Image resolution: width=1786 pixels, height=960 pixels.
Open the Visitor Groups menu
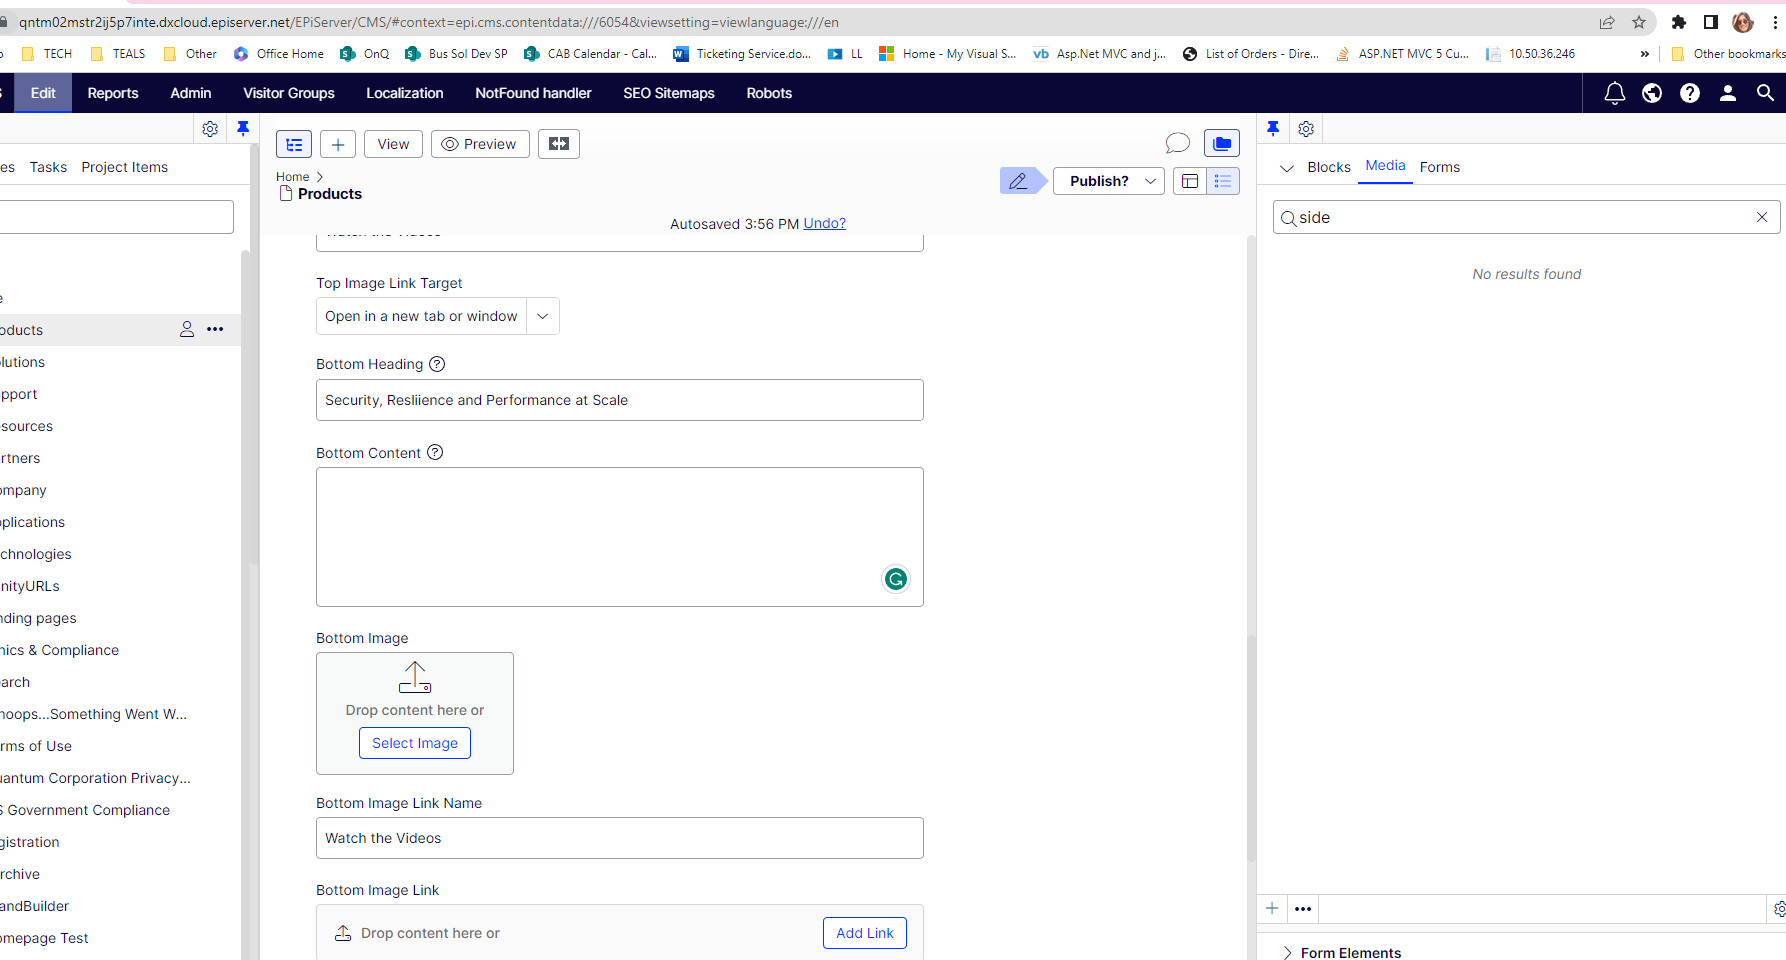[289, 93]
